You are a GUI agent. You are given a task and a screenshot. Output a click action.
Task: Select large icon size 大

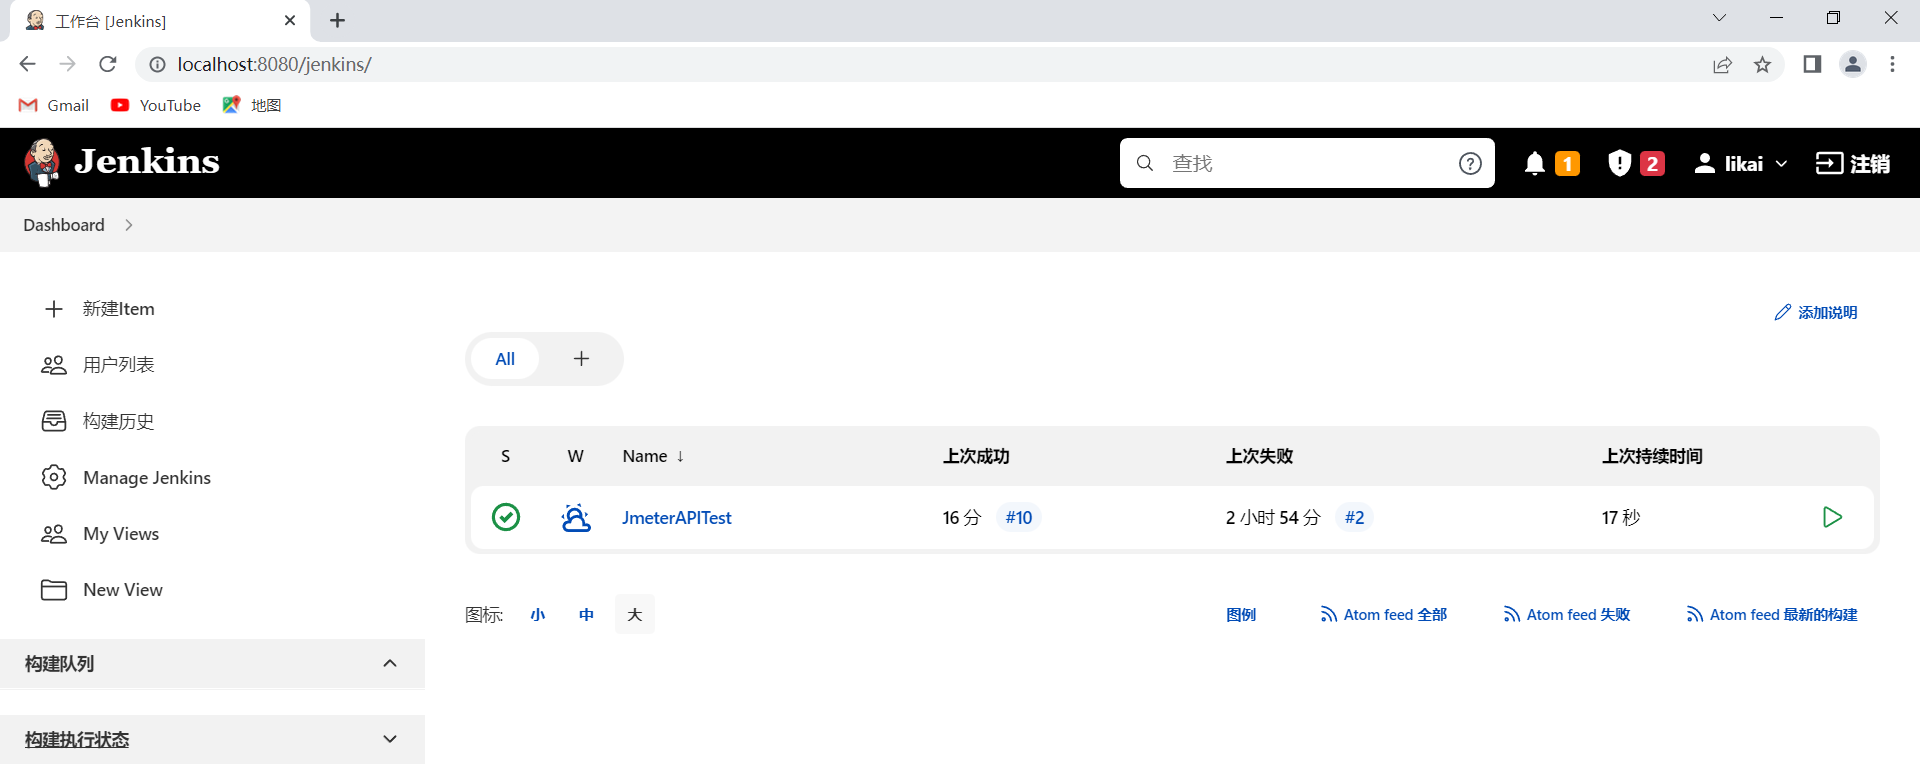(x=634, y=614)
